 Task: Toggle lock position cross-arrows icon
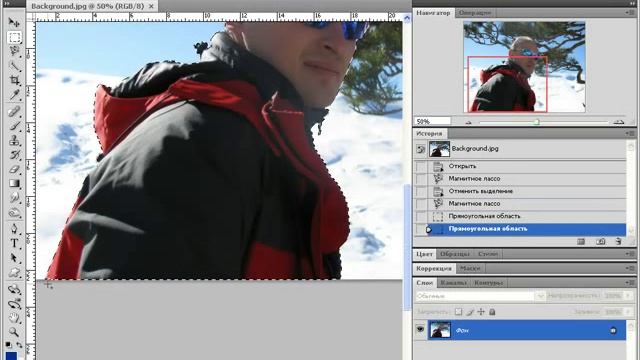click(x=481, y=312)
